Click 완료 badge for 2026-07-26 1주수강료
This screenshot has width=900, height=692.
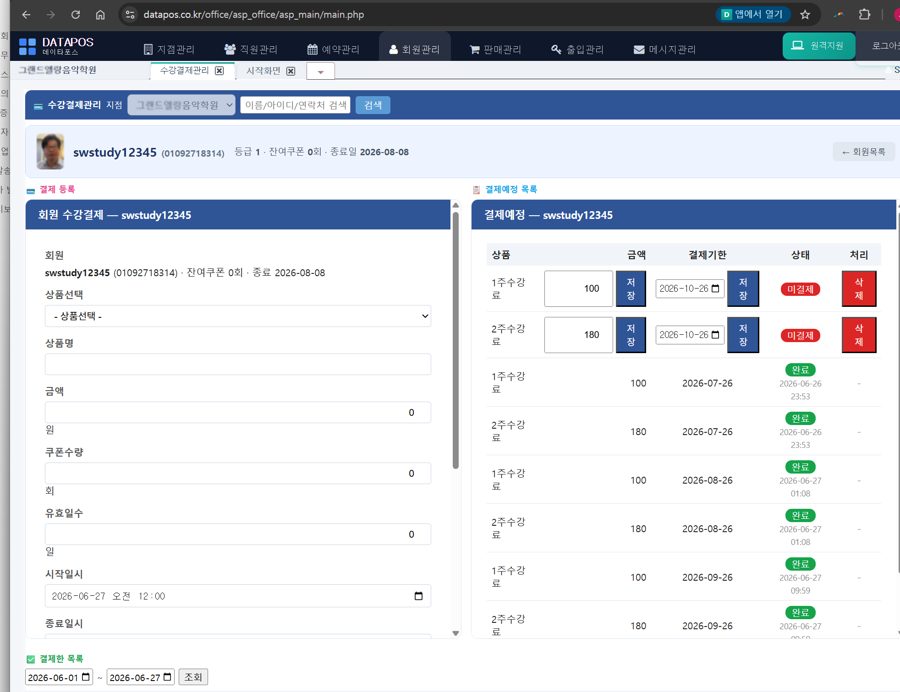point(800,370)
